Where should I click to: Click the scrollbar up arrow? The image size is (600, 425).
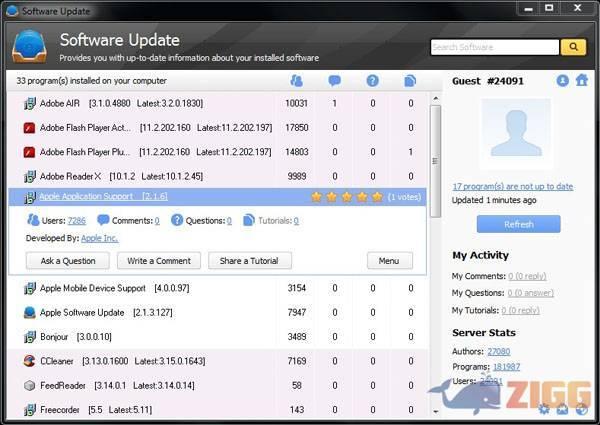[x=435, y=99]
